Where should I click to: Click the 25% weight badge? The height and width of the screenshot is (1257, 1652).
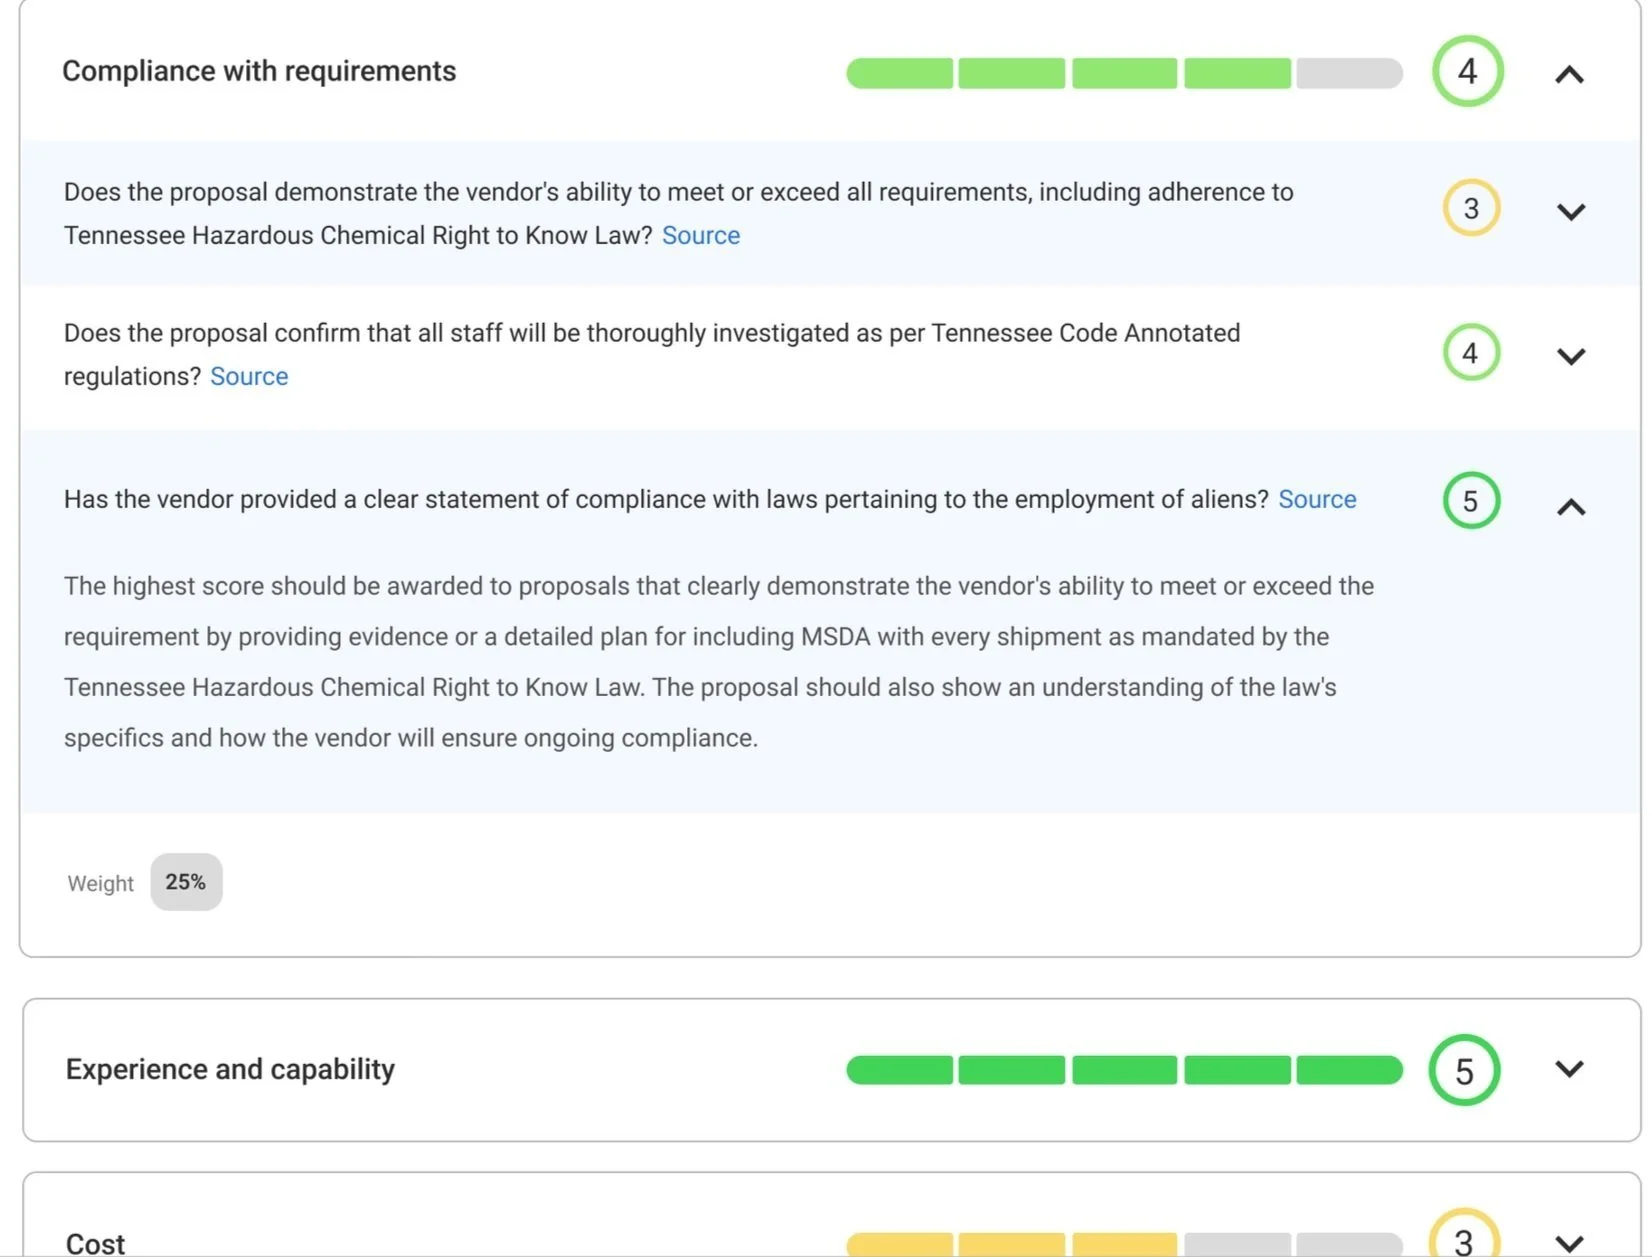186,882
